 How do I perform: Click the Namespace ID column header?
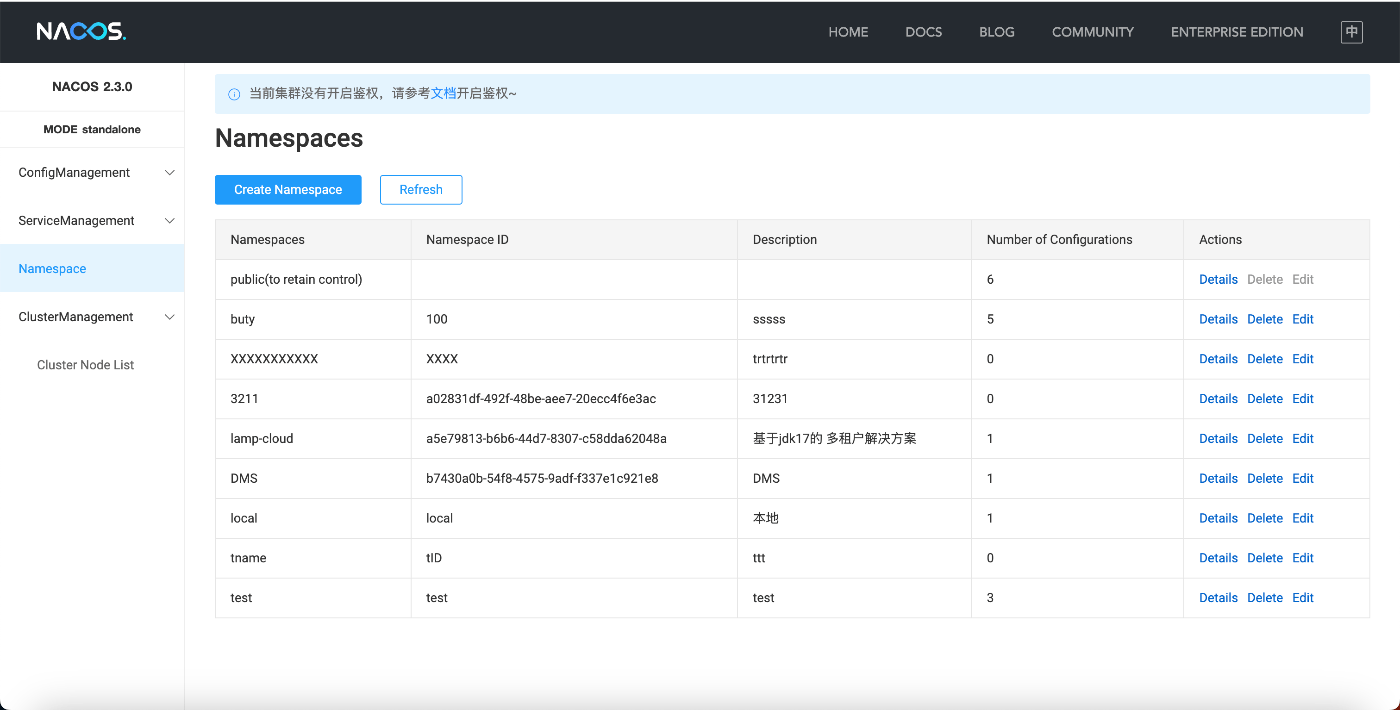tap(574, 240)
